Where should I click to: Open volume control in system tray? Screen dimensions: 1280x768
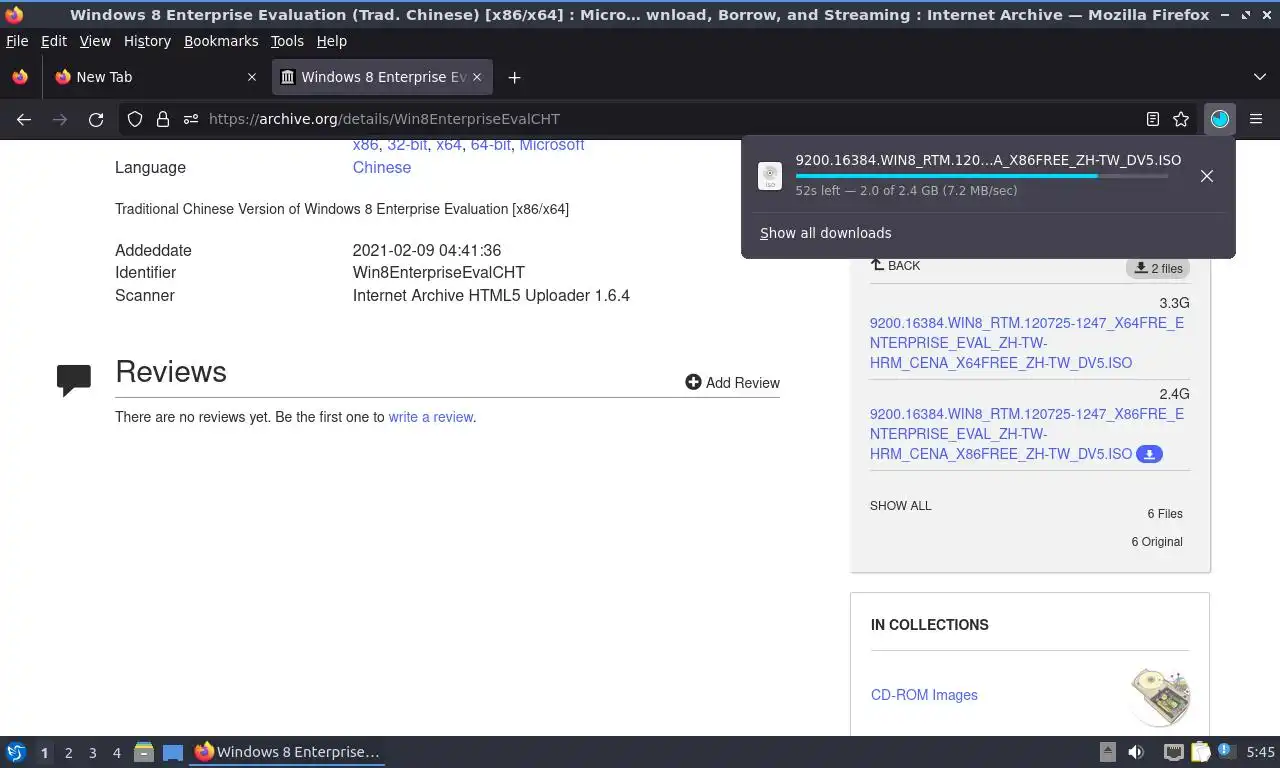[1136, 752]
